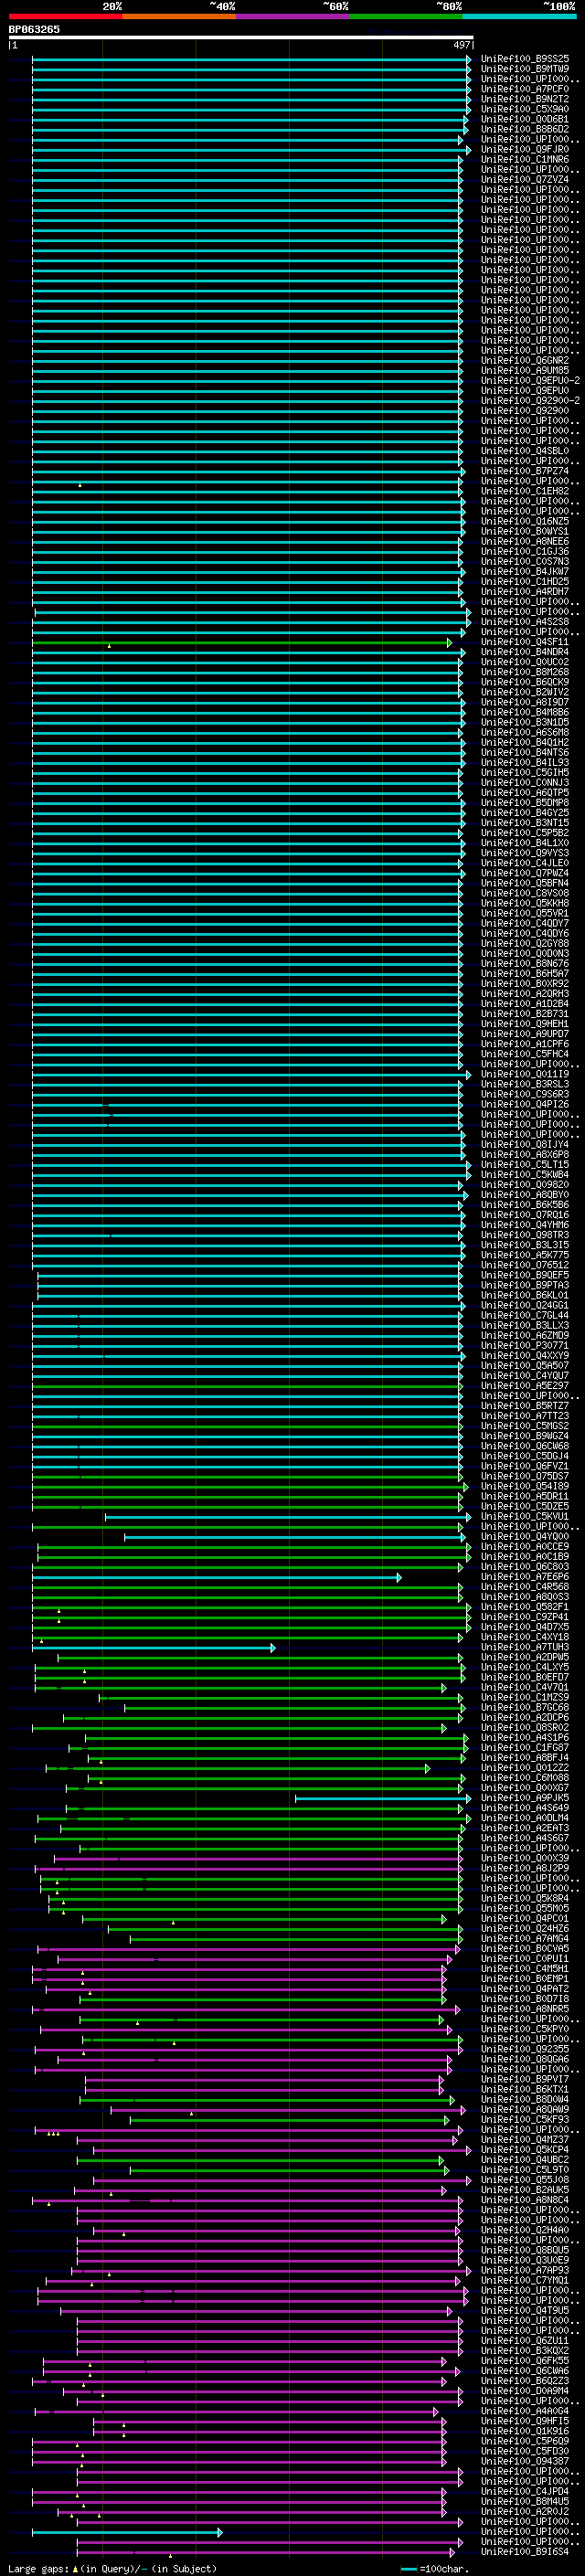Open the UniRef100_C5X9A0 entry
The height and width of the screenshot is (2576, 585).
pyautogui.click(x=525, y=109)
